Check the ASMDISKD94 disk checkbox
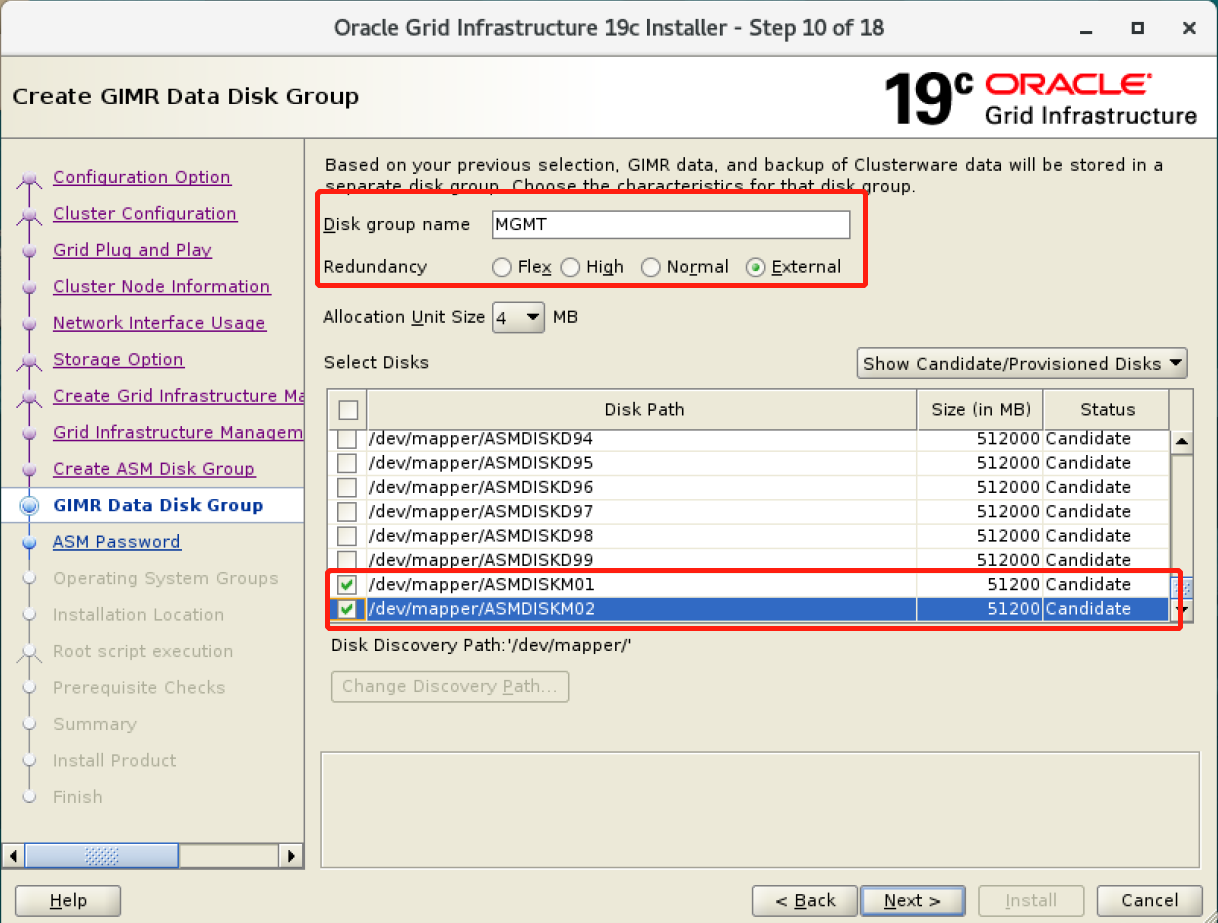Viewport: 1218px width, 923px height. (x=346, y=439)
